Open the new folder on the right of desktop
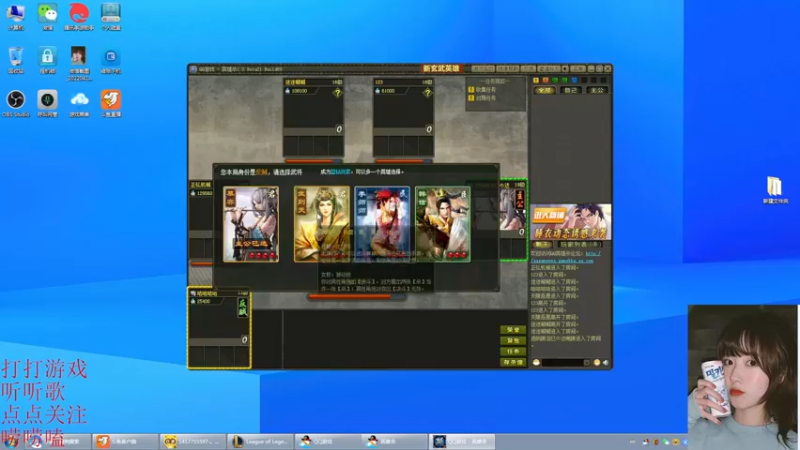 tap(776, 190)
